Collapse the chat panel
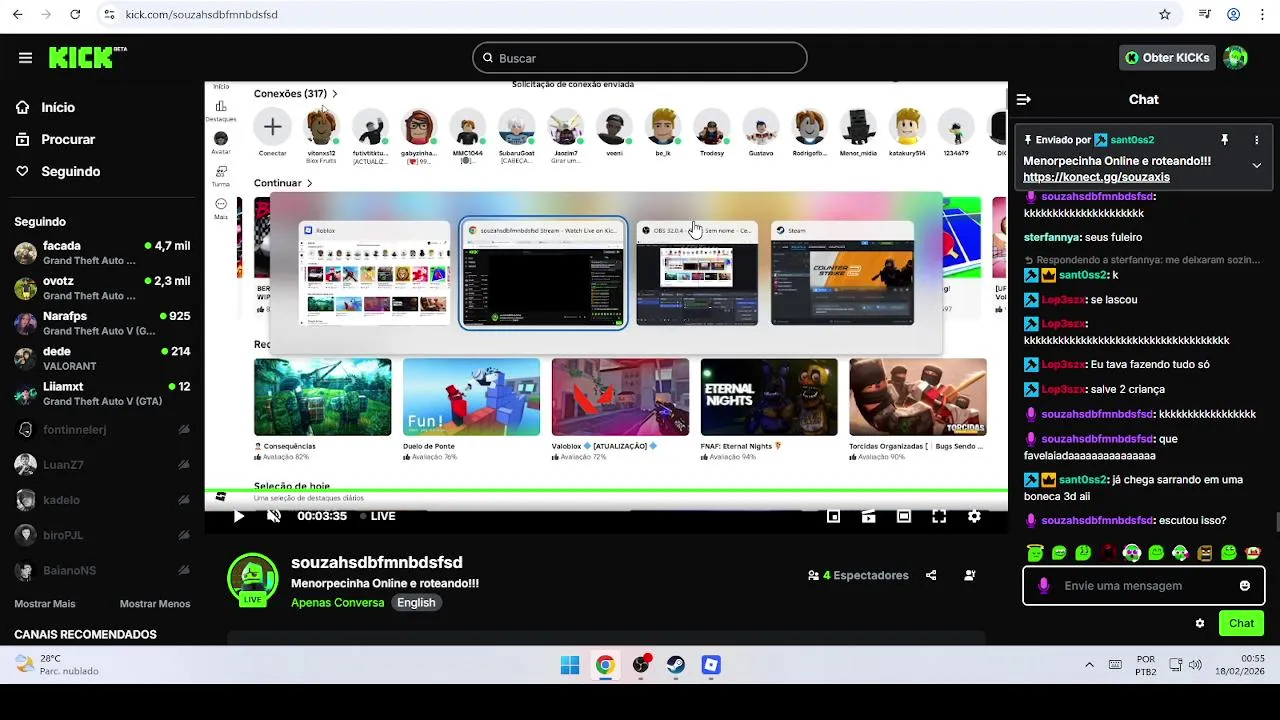The image size is (1280, 720). (1023, 99)
